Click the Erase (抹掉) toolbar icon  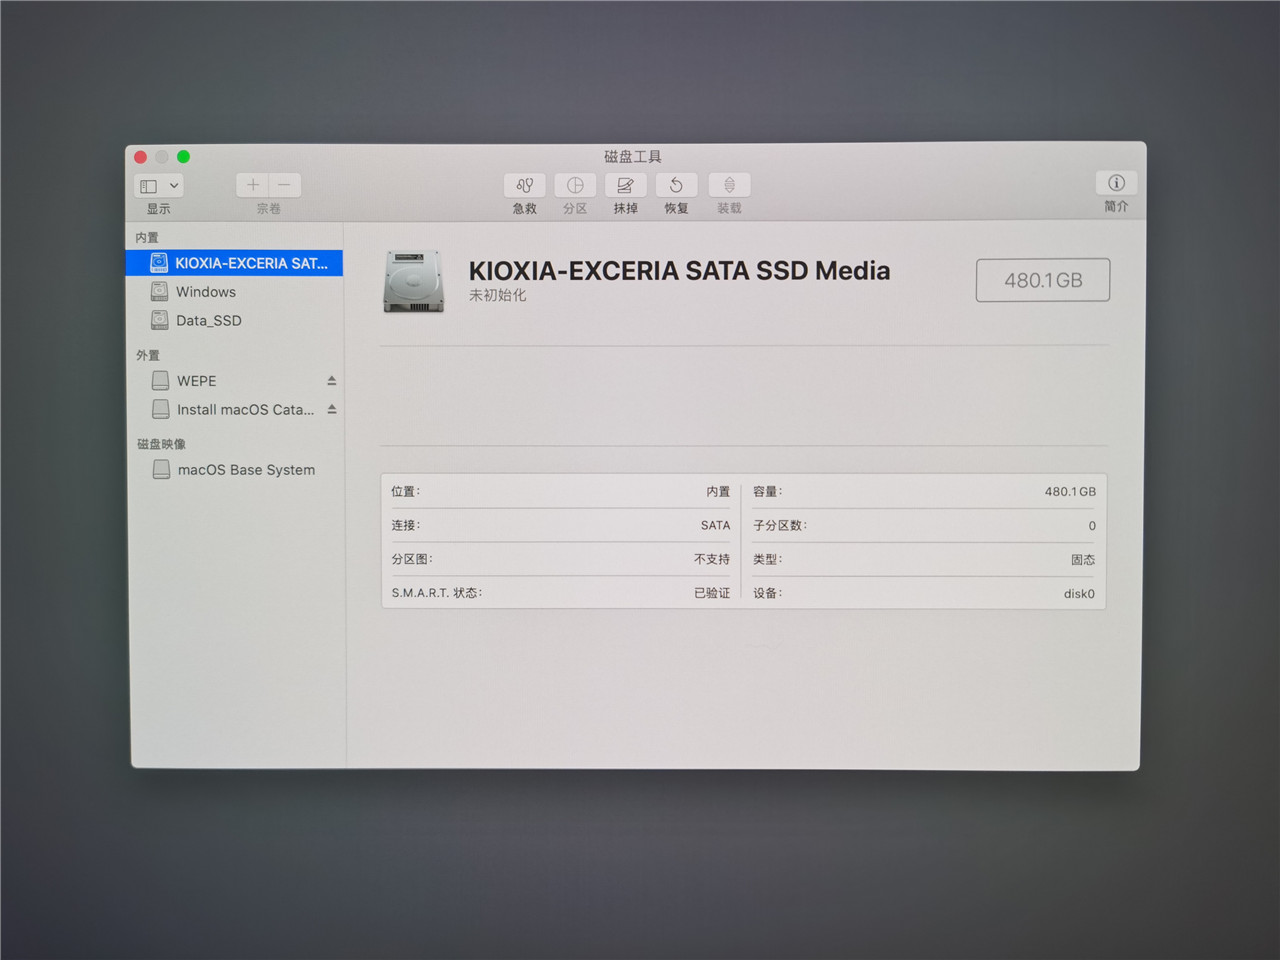(625, 186)
